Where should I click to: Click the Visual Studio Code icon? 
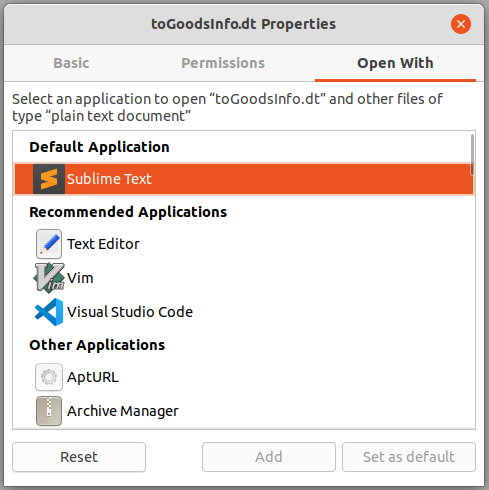coord(49,312)
